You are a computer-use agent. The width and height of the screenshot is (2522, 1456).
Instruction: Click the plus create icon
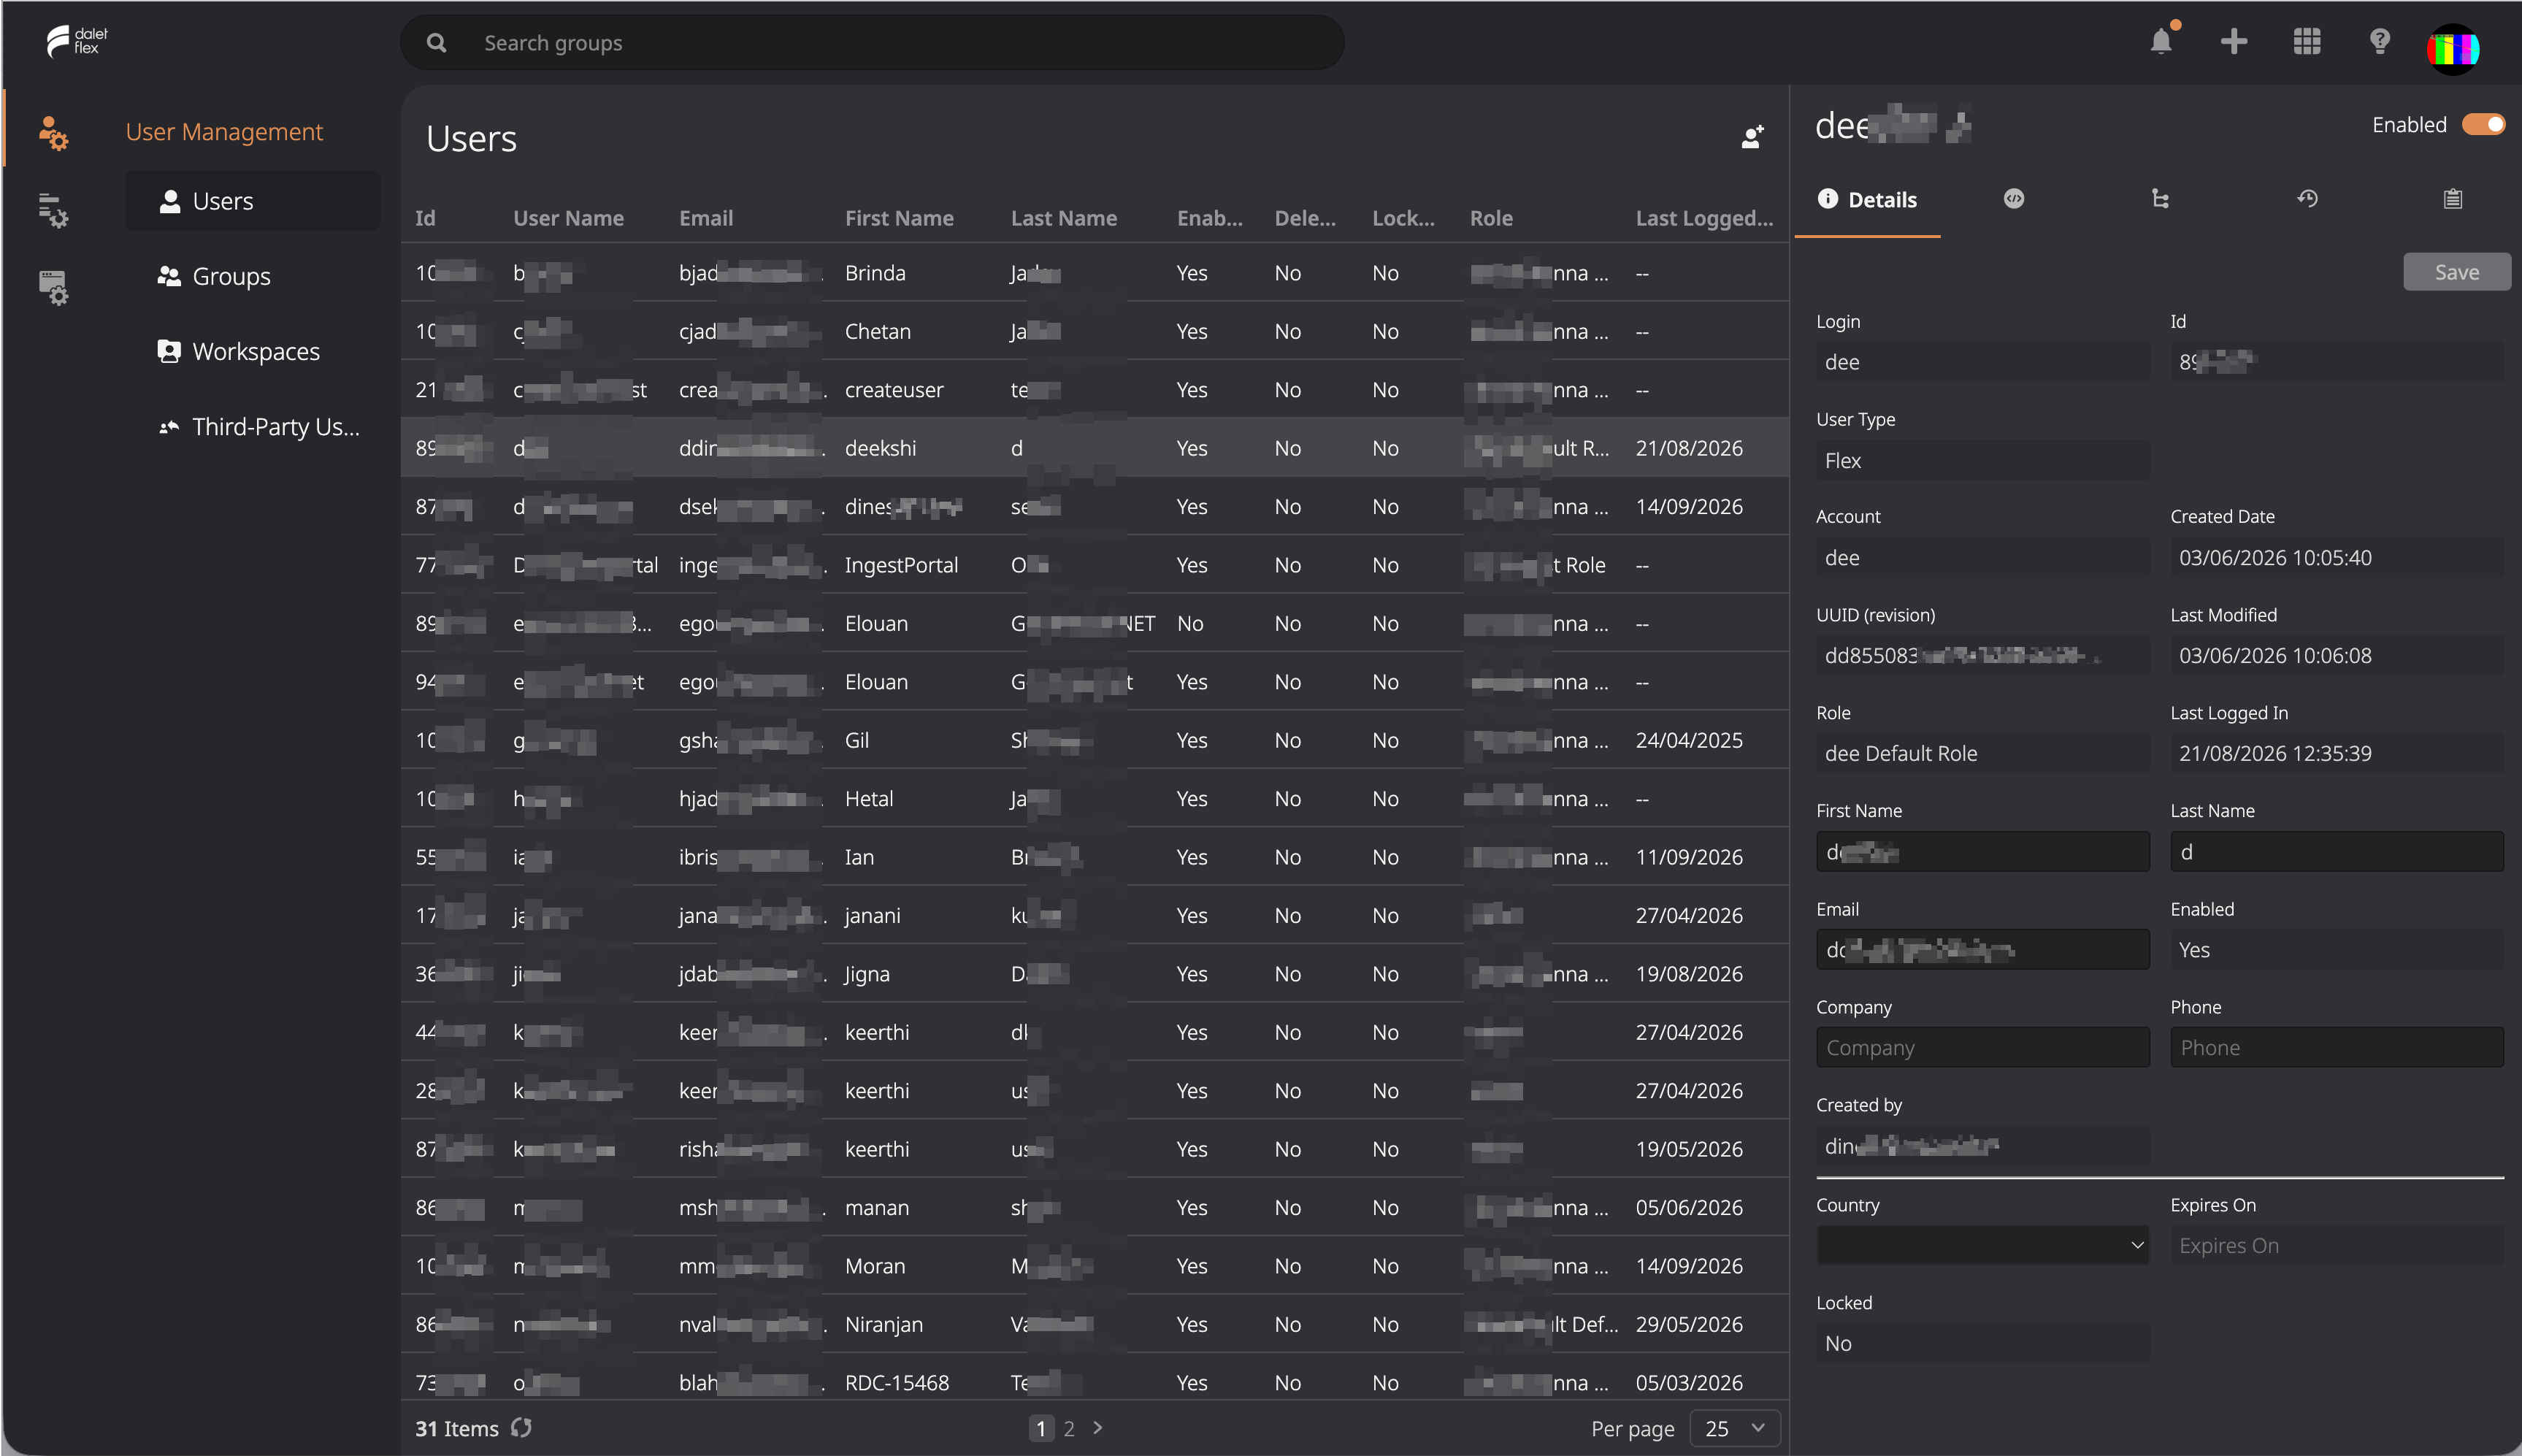point(2233,42)
